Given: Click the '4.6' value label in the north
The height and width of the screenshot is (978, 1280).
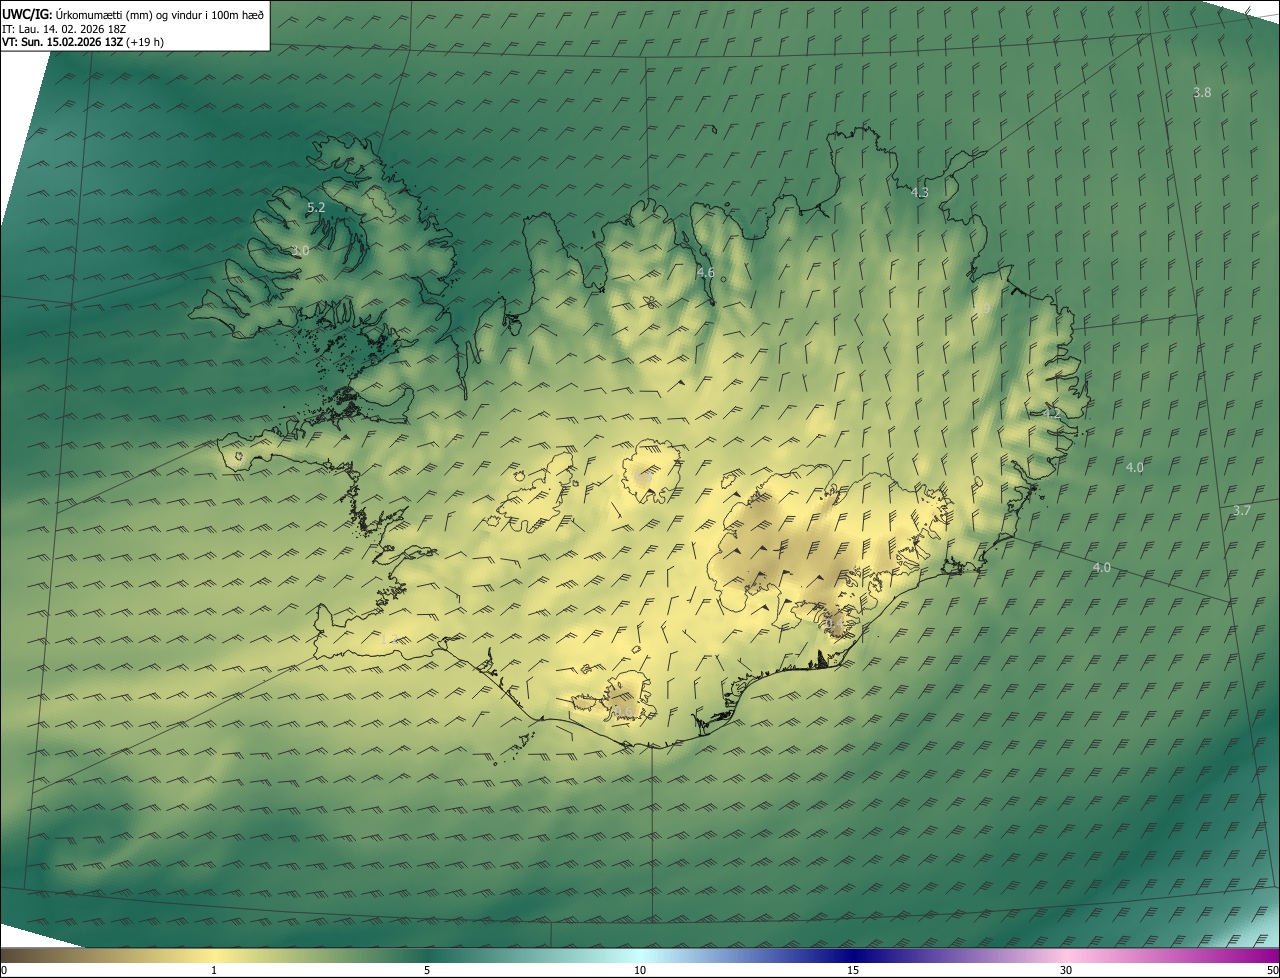Looking at the screenshot, I should tap(705, 272).
